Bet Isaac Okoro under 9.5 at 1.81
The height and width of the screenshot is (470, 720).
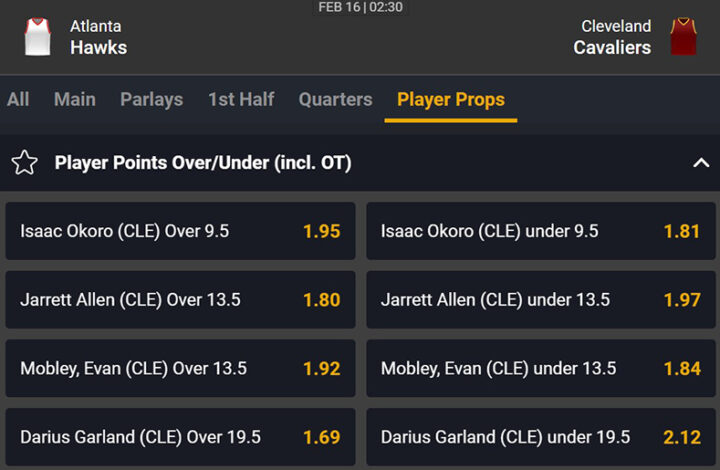[540, 231]
